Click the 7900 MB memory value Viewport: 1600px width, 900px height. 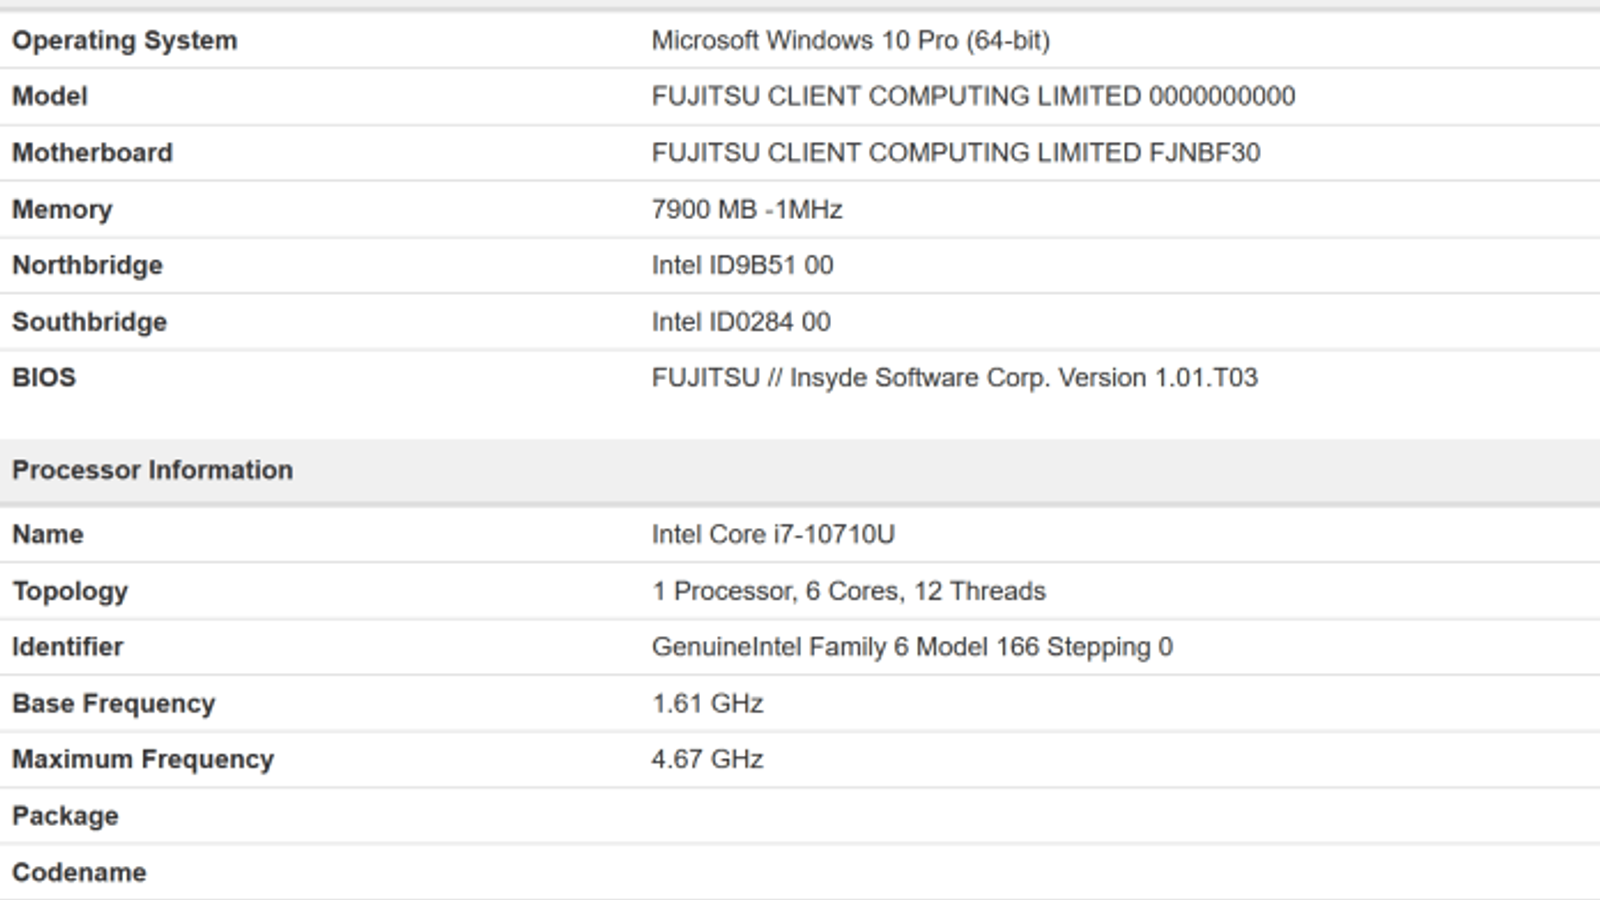746,210
